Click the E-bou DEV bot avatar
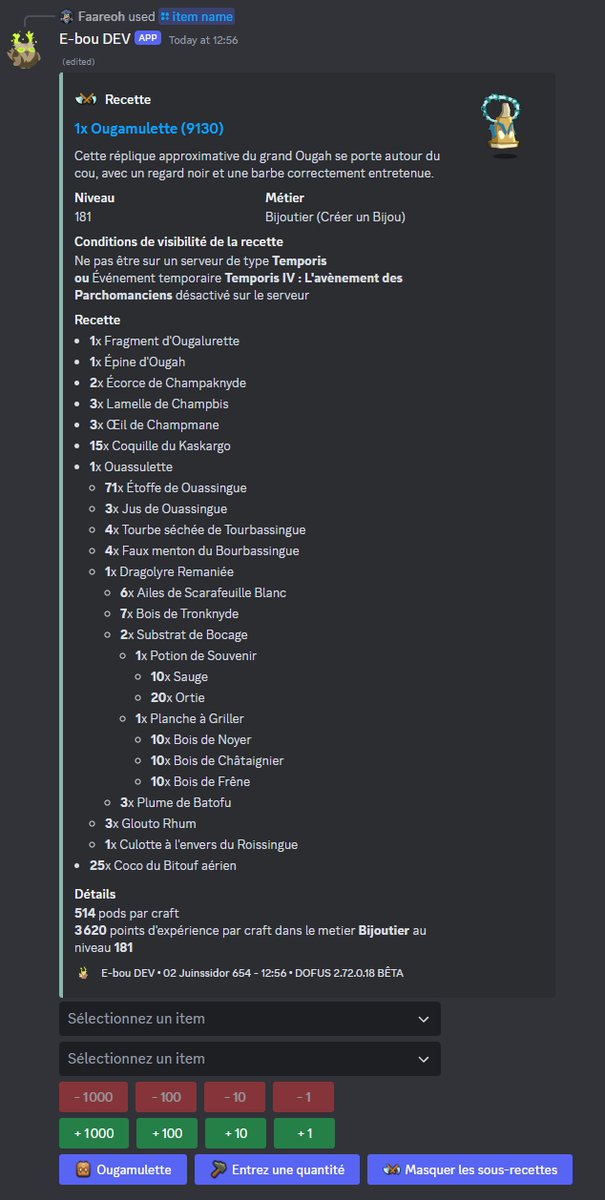Viewport: 605px width, 1200px height. click(24, 49)
